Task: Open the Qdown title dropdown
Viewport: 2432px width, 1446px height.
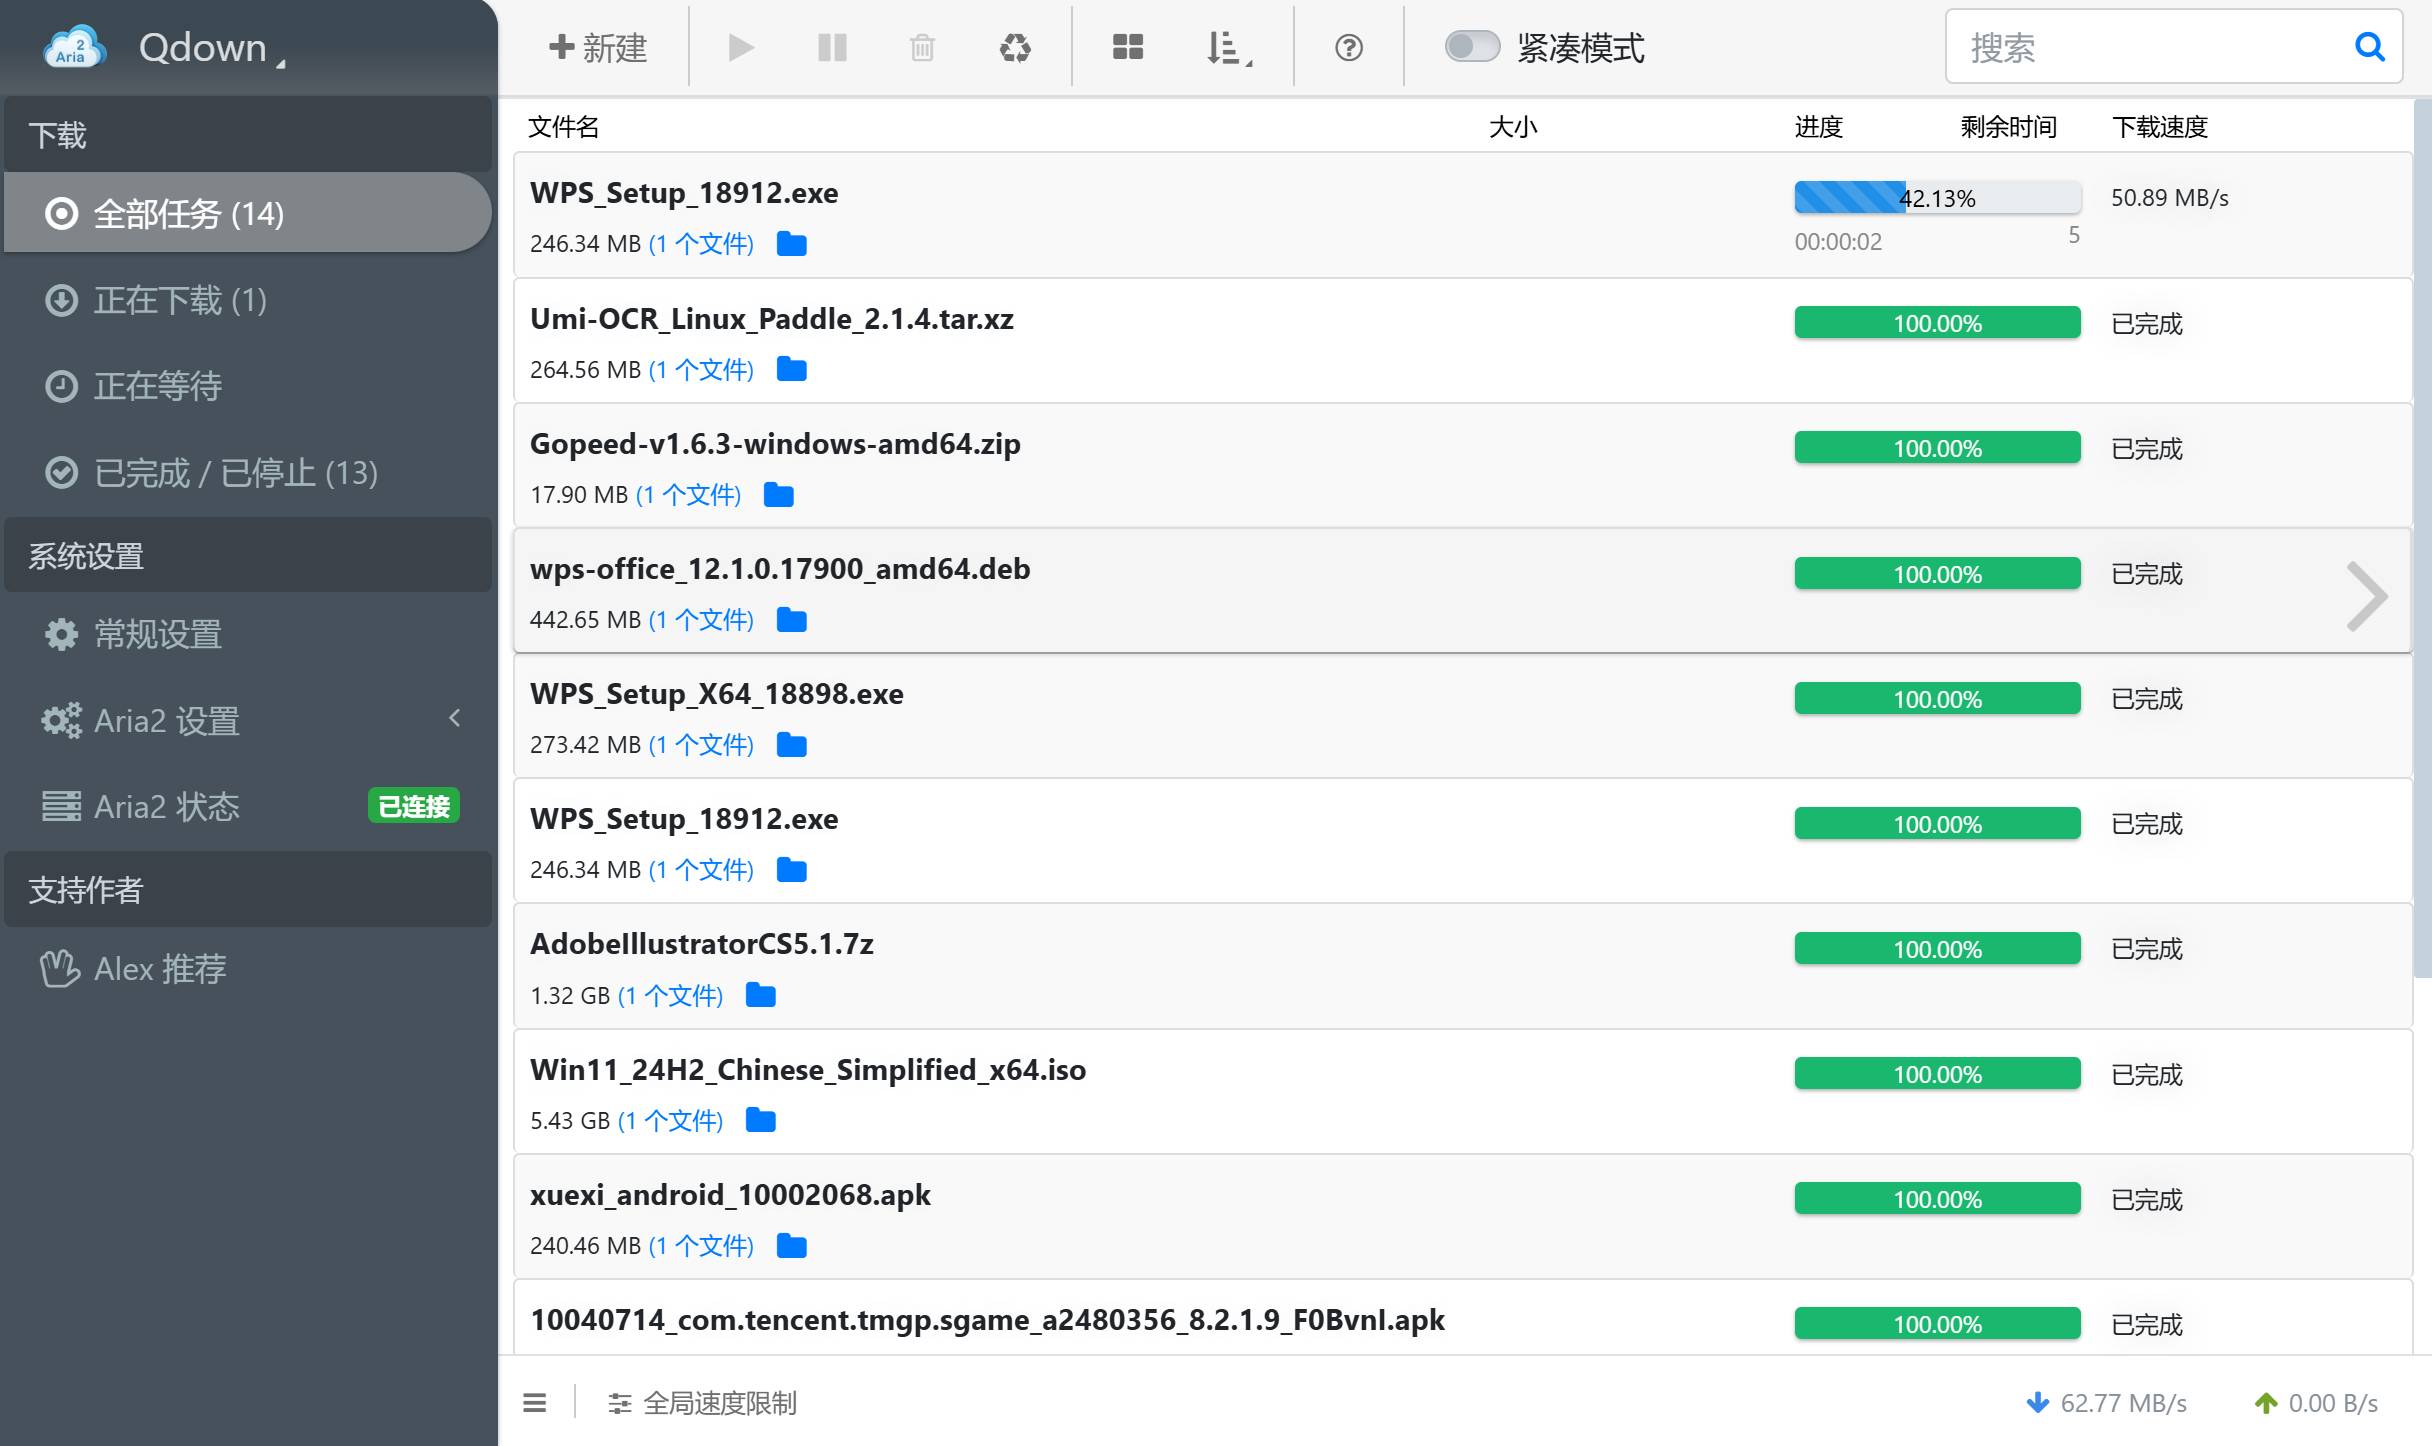Action: (212, 48)
